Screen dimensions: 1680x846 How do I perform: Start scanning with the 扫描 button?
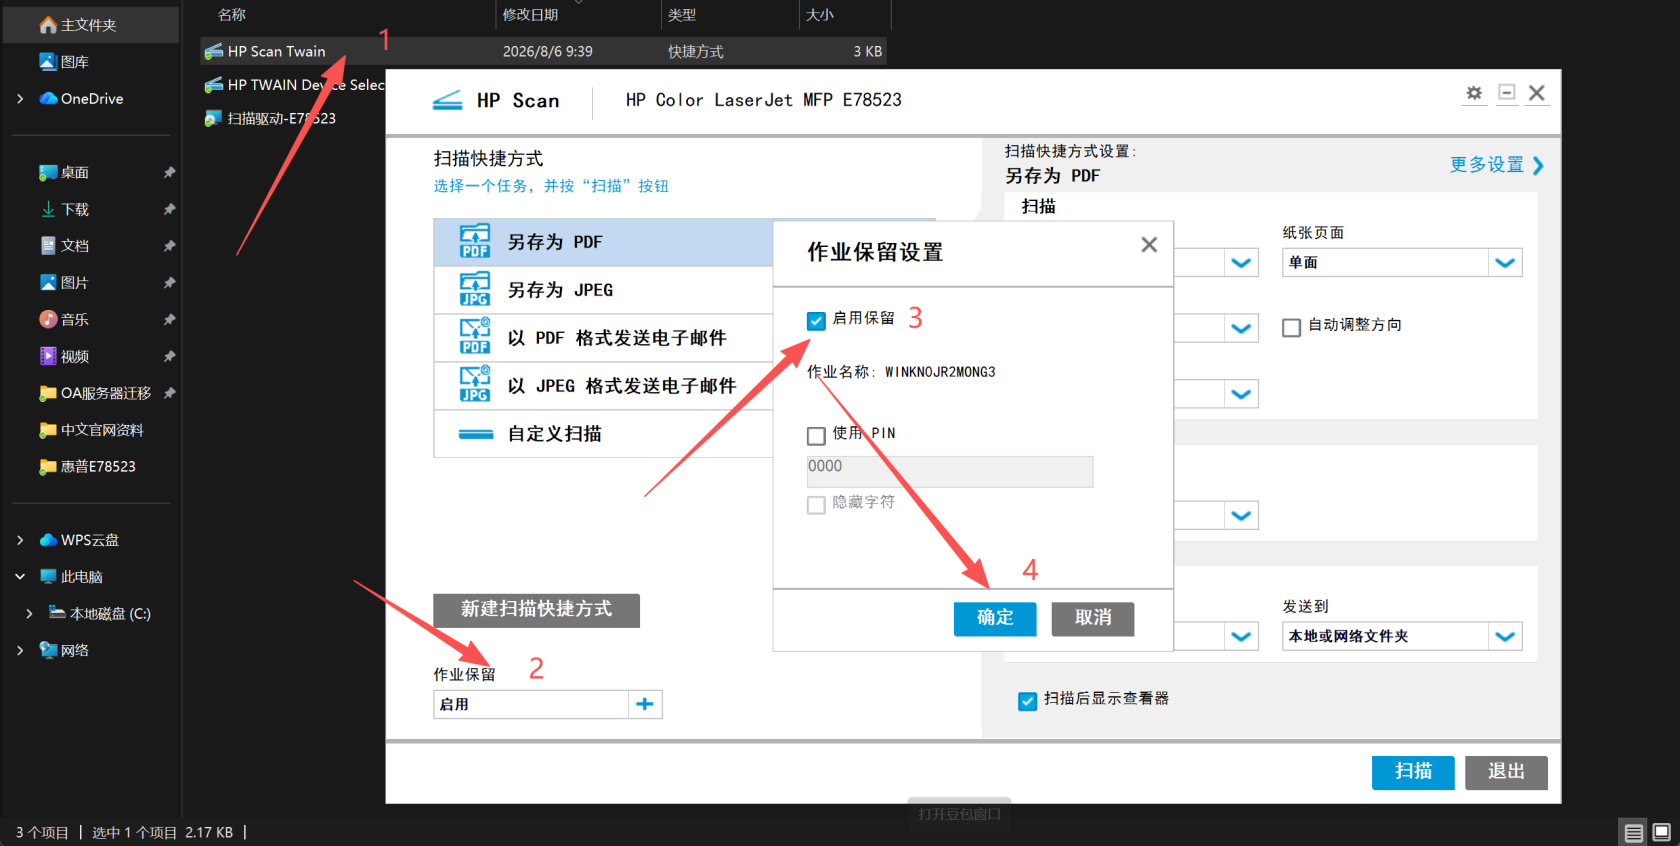1413,772
